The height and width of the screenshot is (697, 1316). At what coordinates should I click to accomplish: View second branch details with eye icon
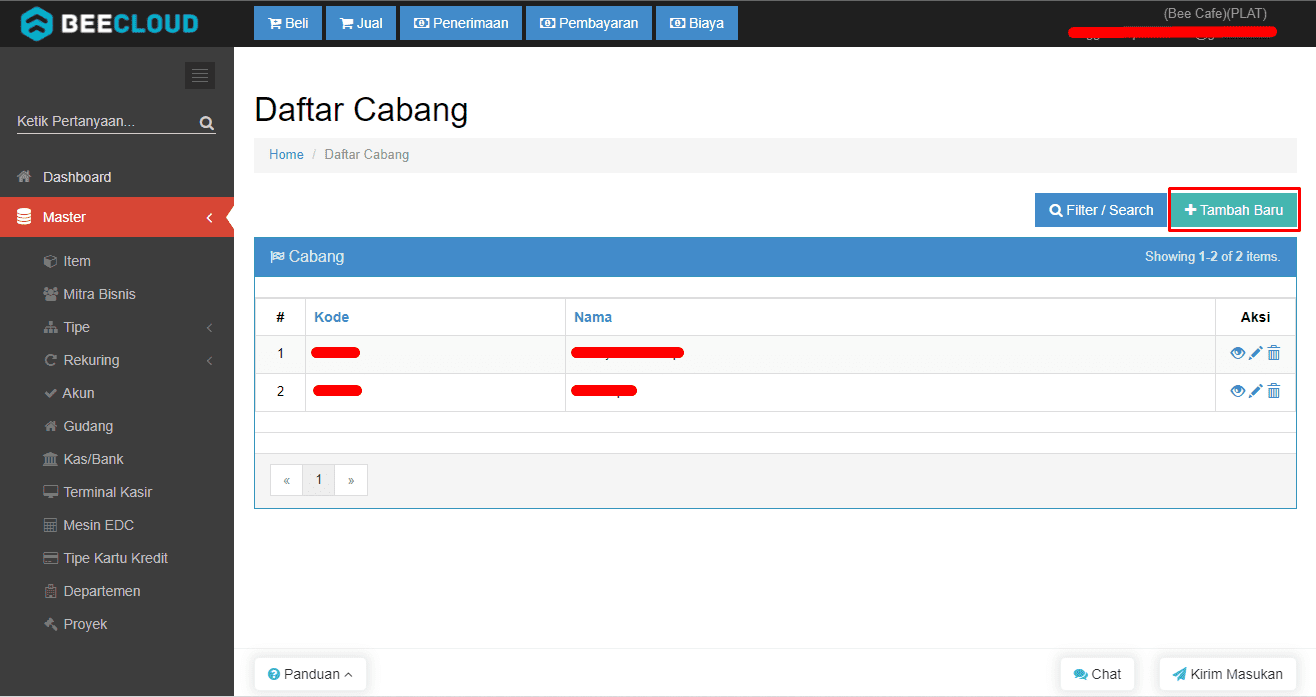coord(1238,391)
